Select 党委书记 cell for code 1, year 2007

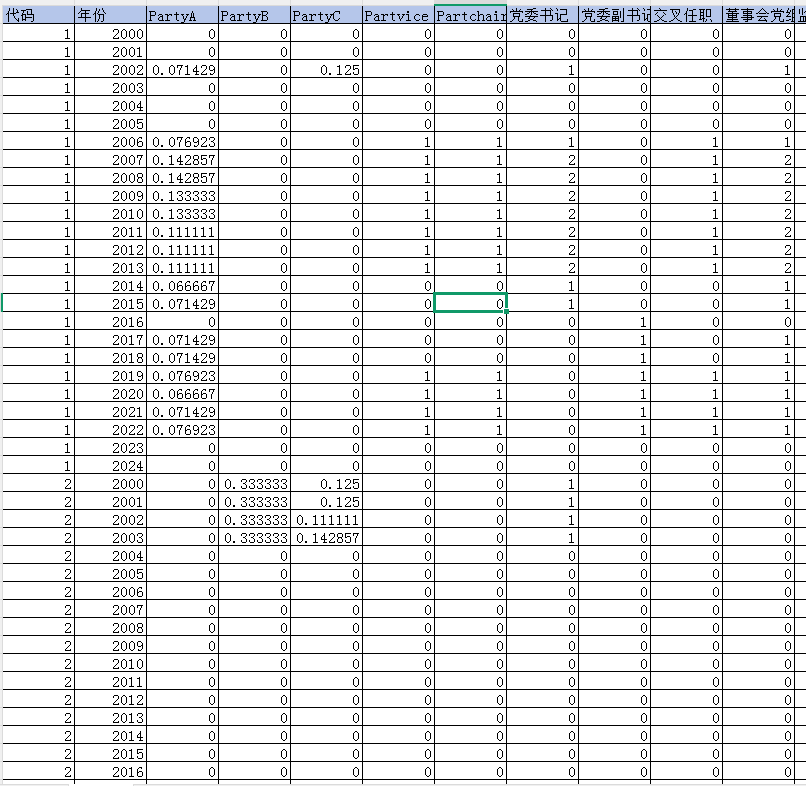pyautogui.click(x=542, y=160)
